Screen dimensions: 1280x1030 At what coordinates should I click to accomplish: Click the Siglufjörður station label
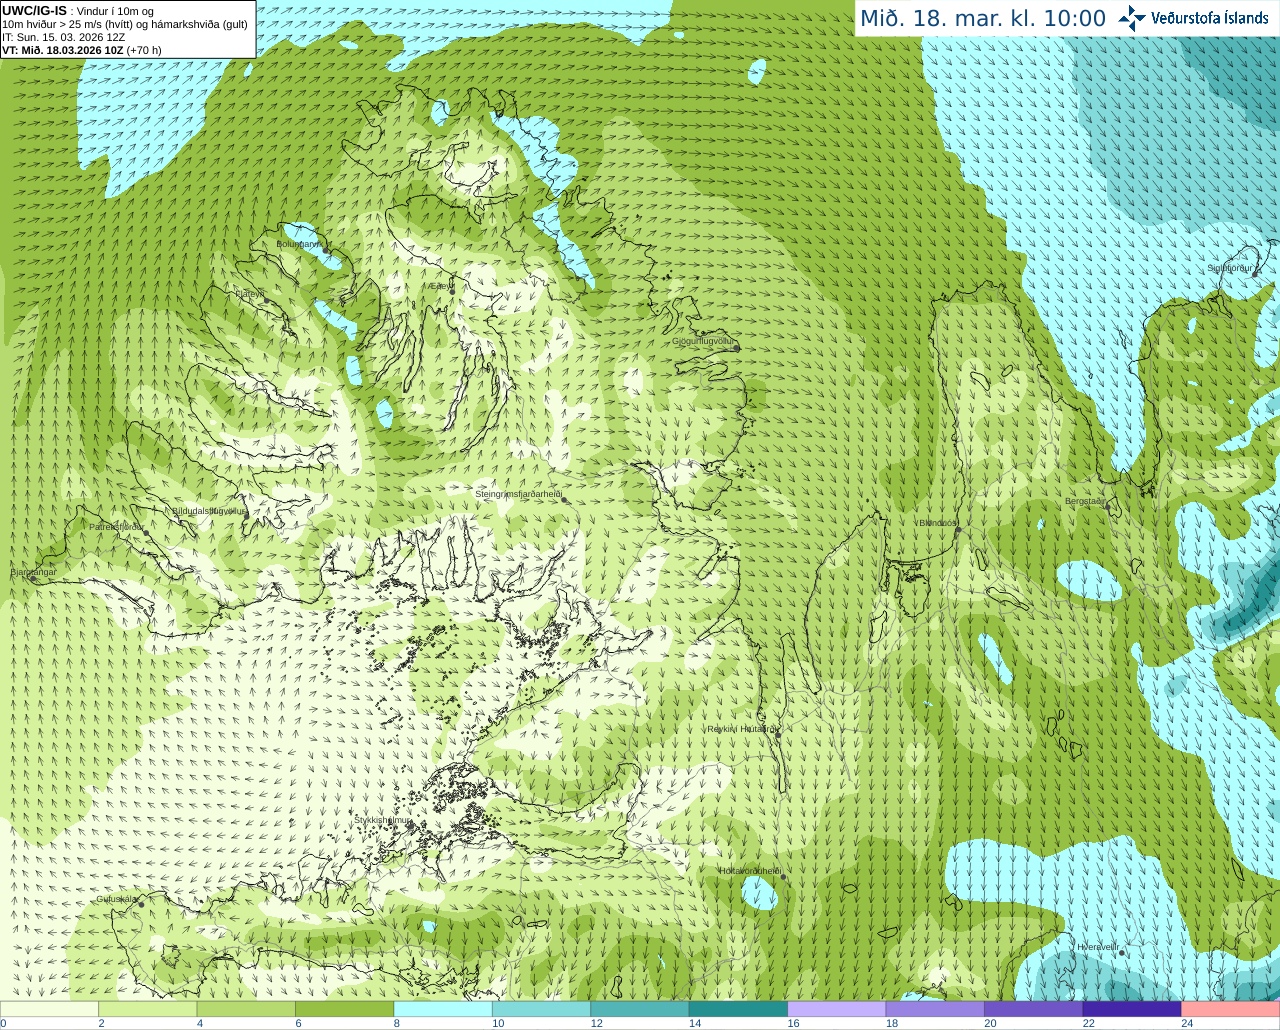point(1229,268)
